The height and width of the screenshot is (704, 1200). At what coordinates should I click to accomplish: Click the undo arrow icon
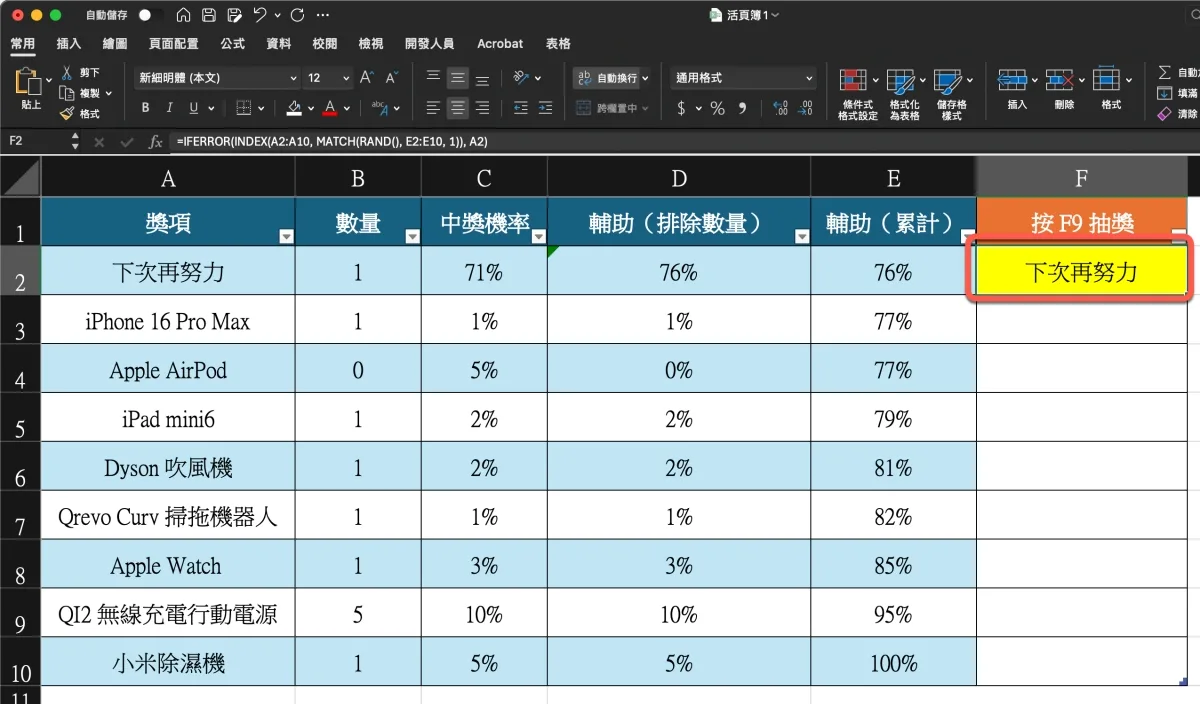click(x=261, y=16)
